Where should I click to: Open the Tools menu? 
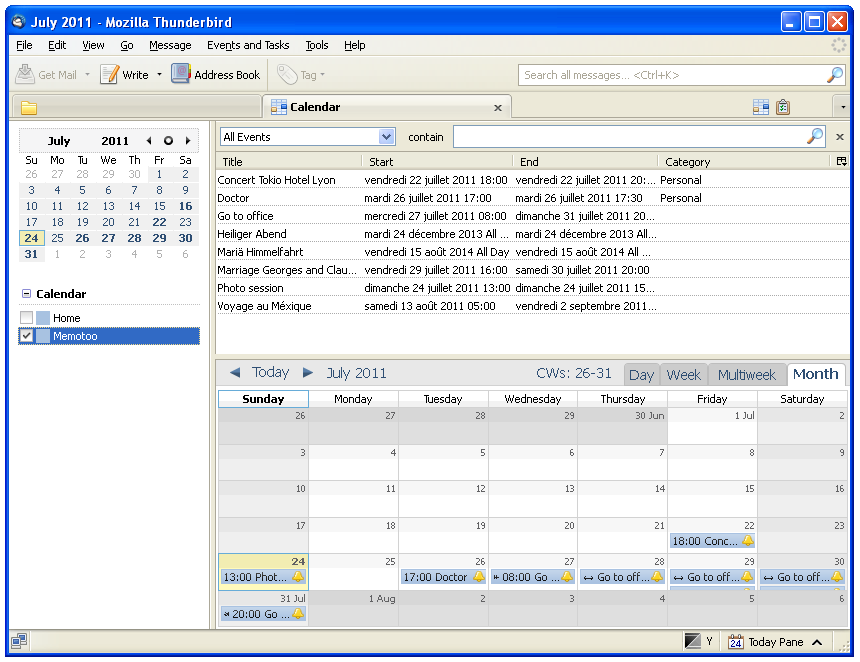pyautogui.click(x=317, y=46)
